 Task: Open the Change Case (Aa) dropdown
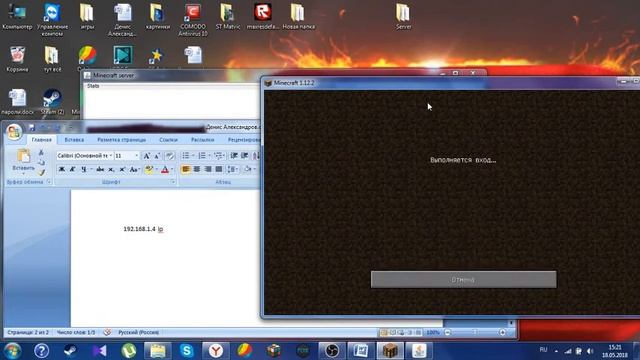pyautogui.click(x=134, y=169)
